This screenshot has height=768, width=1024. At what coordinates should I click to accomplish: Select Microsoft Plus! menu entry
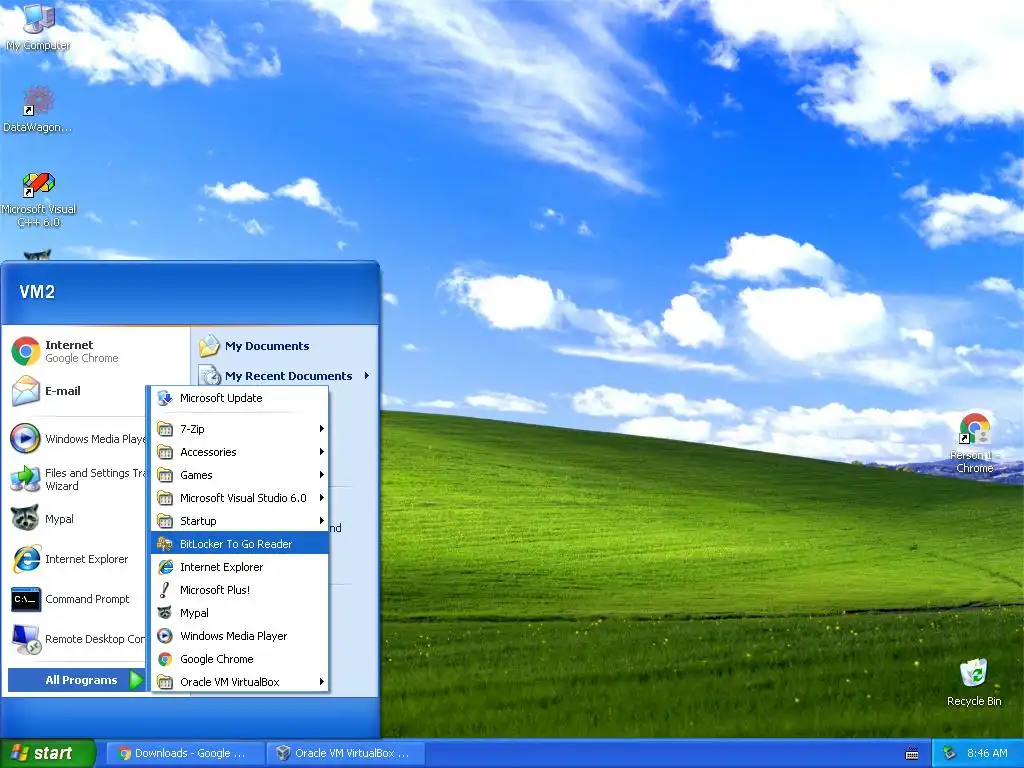tap(240, 590)
